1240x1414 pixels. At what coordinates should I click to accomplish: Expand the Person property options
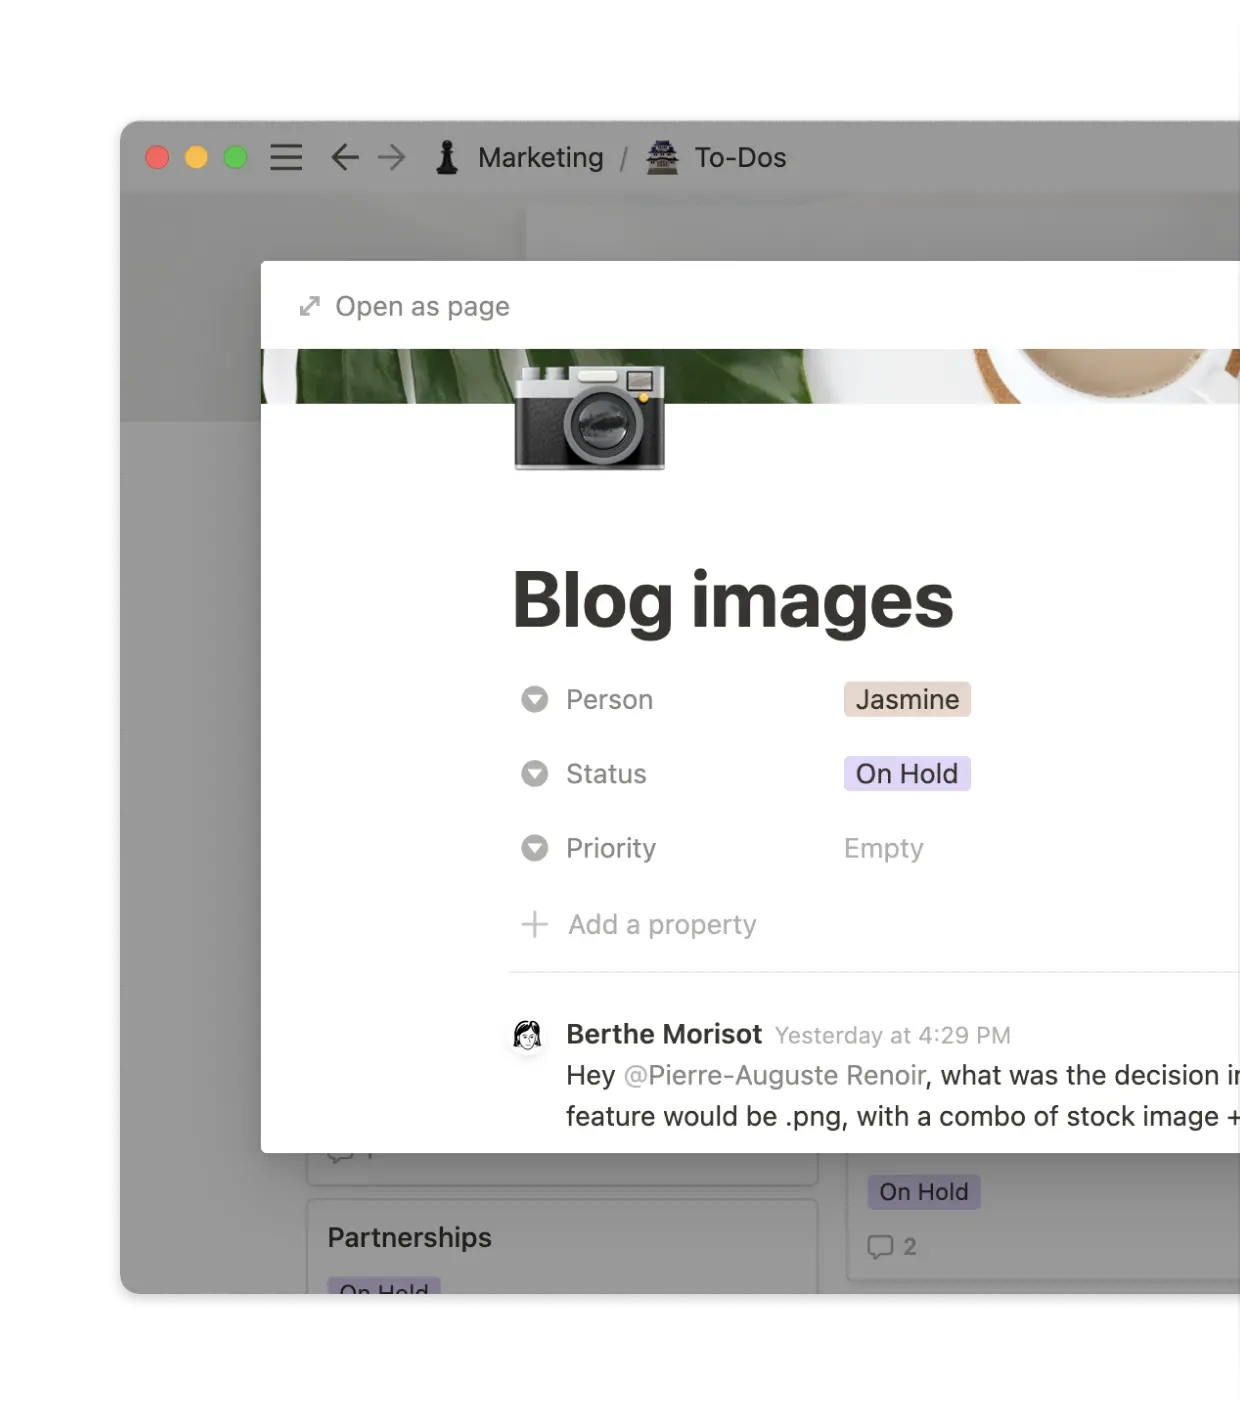tap(535, 699)
